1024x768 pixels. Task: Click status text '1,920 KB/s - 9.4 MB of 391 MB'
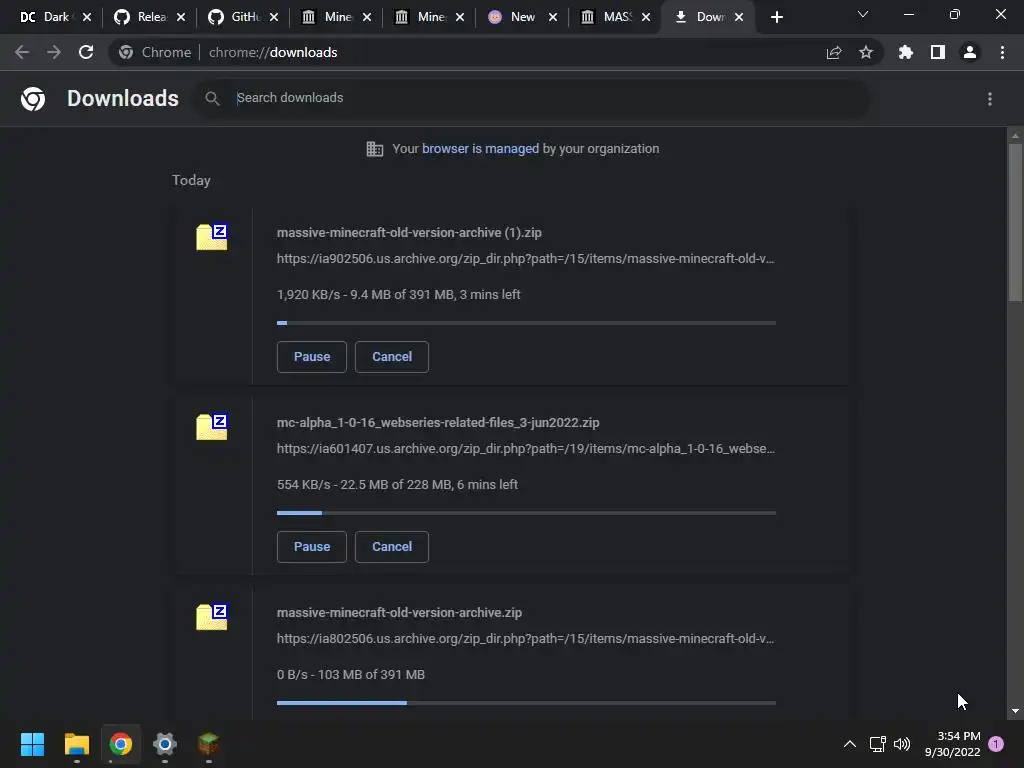(365, 295)
